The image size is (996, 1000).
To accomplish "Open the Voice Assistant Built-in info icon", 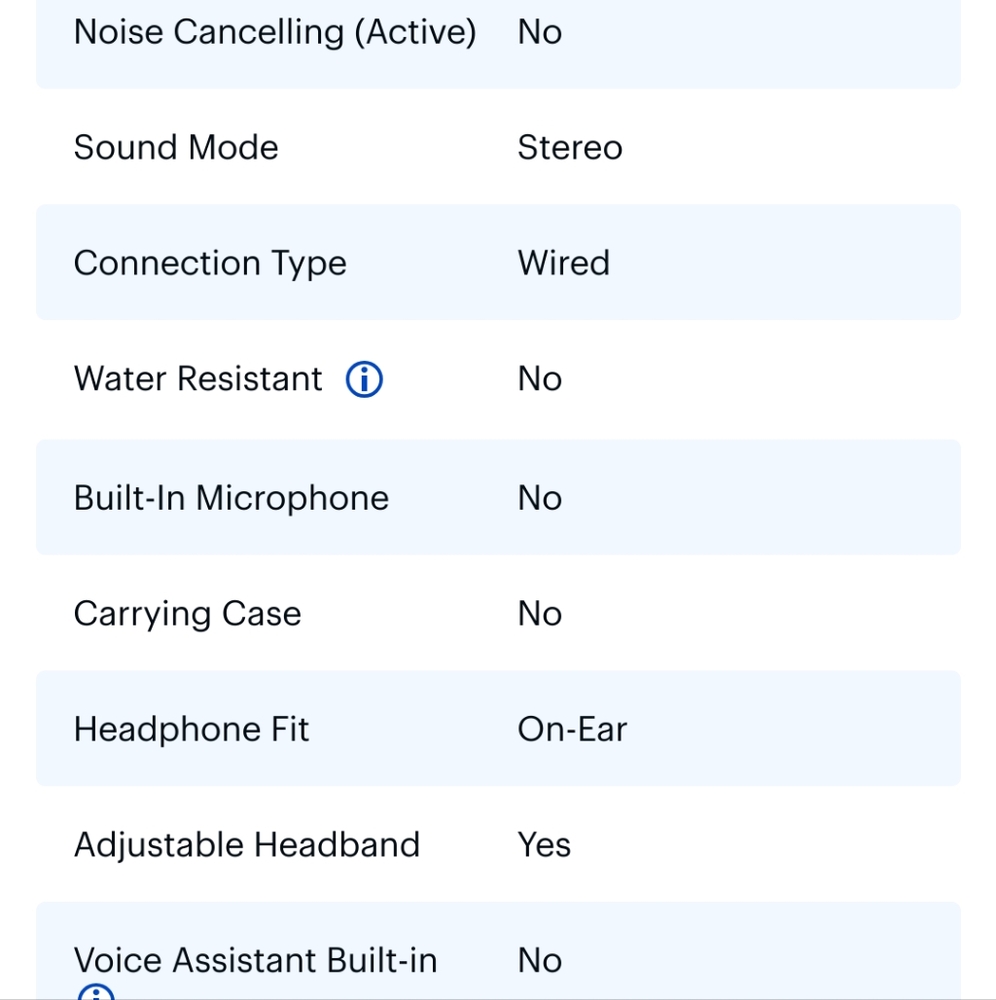I will coord(96,993).
